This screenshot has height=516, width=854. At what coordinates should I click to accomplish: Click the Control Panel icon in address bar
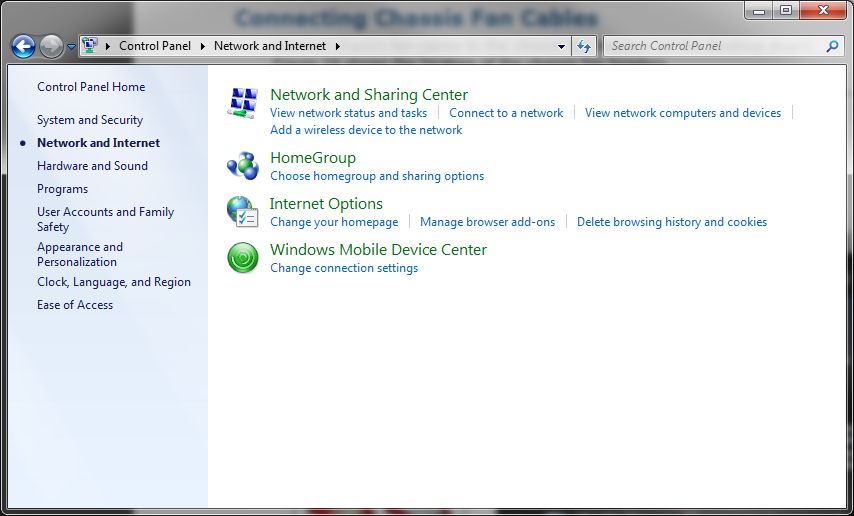point(90,46)
